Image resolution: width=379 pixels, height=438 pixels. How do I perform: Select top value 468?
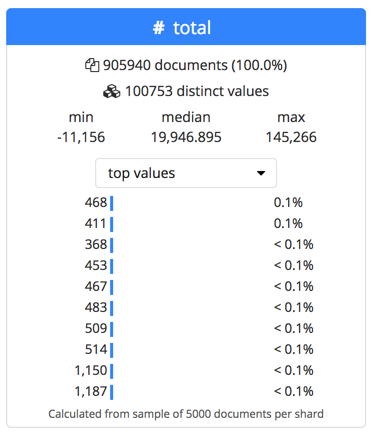point(96,203)
